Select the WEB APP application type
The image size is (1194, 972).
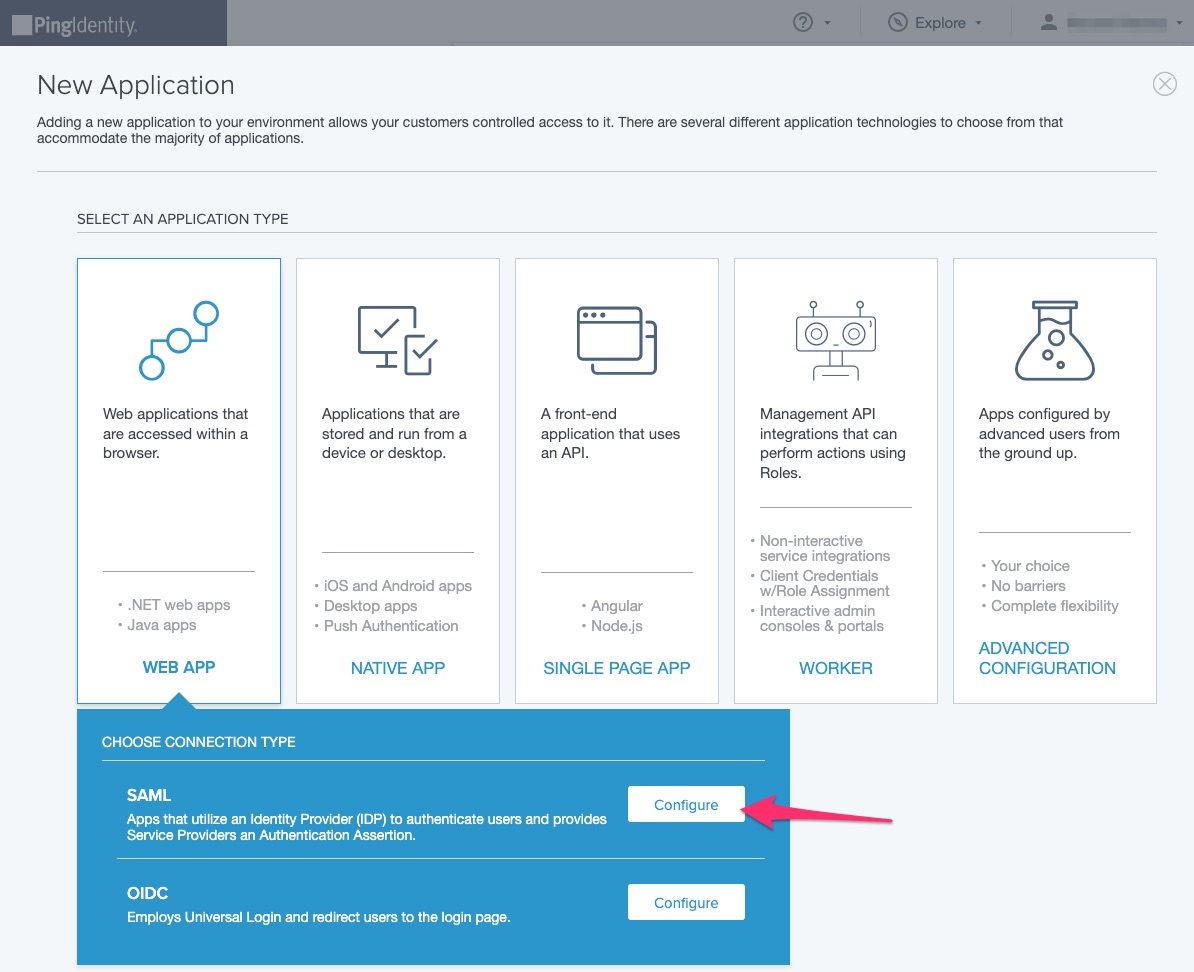tap(178, 667)
